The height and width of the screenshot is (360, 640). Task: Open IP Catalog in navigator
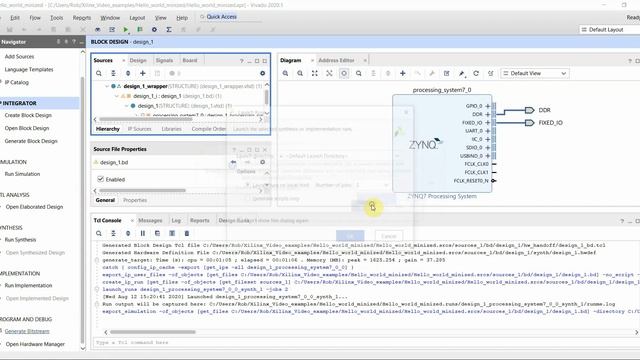point(16,82)
